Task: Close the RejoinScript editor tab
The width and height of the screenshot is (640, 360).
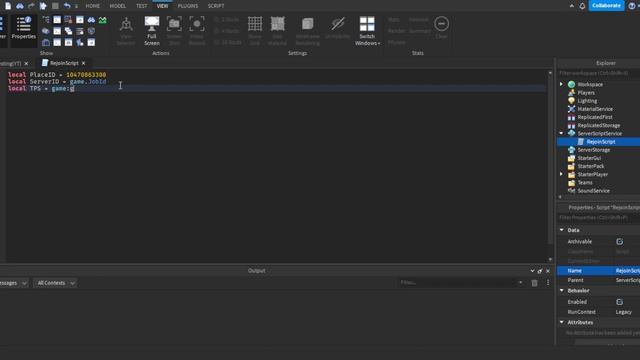Action: (84, 63)
